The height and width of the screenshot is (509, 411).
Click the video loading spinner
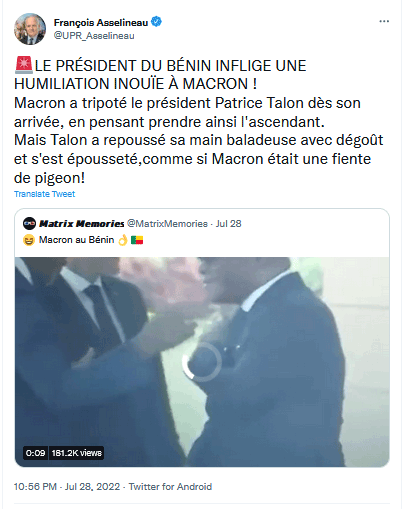point(202,362)
